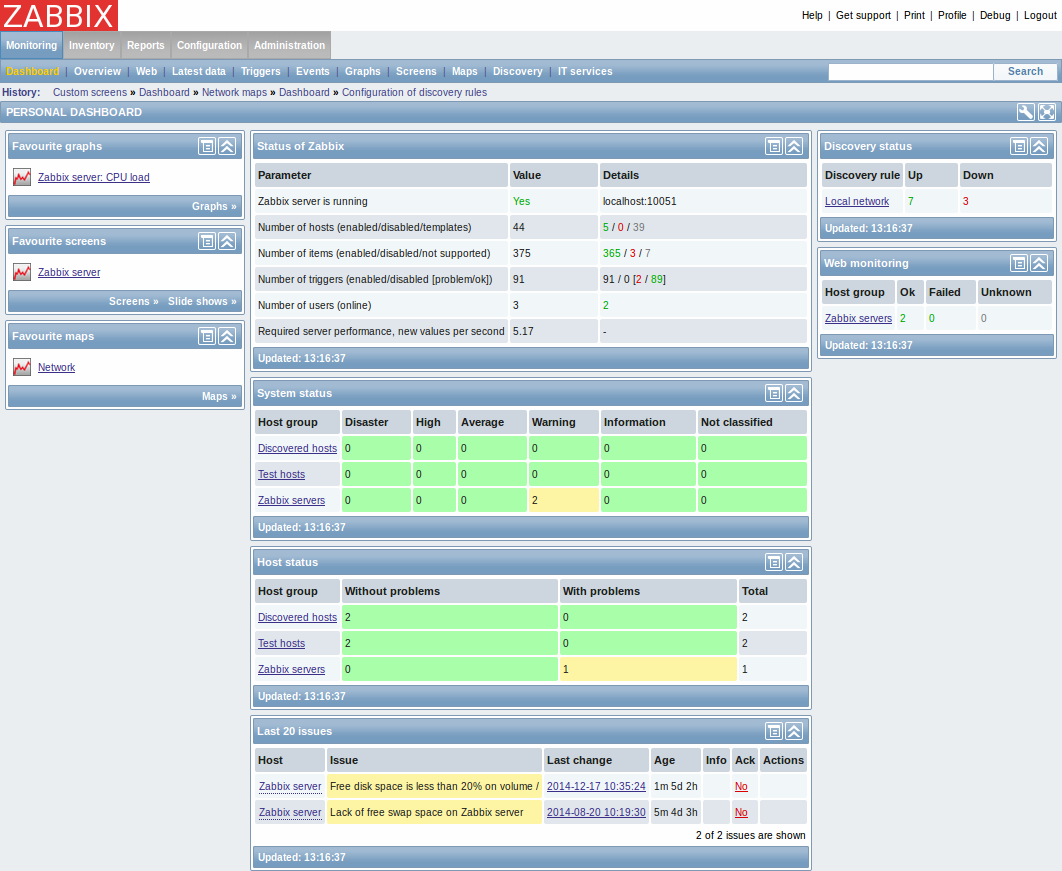Collapse the Last 20 issues widget
This screenshot has height=871, width=1062.
pos(794,731)
